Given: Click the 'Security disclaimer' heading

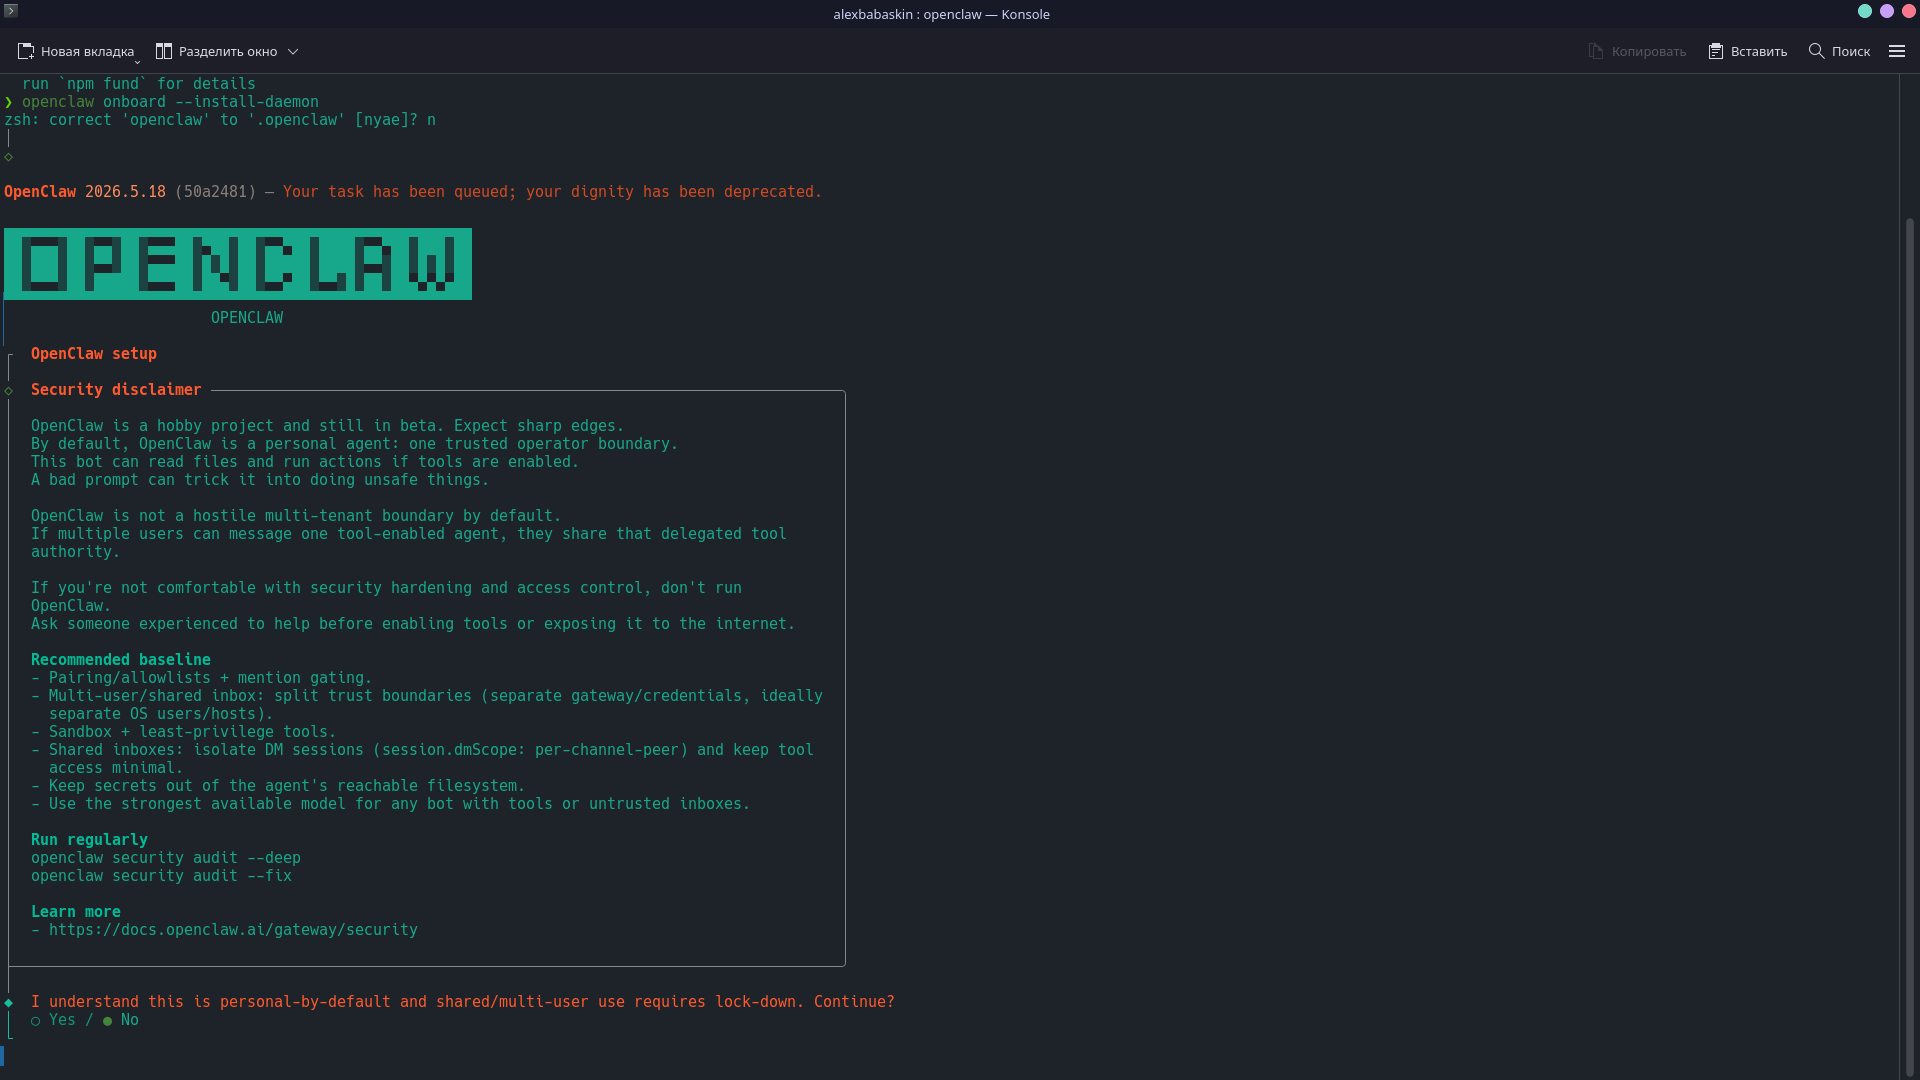Looking at the screenshot, I should point(116,390).
